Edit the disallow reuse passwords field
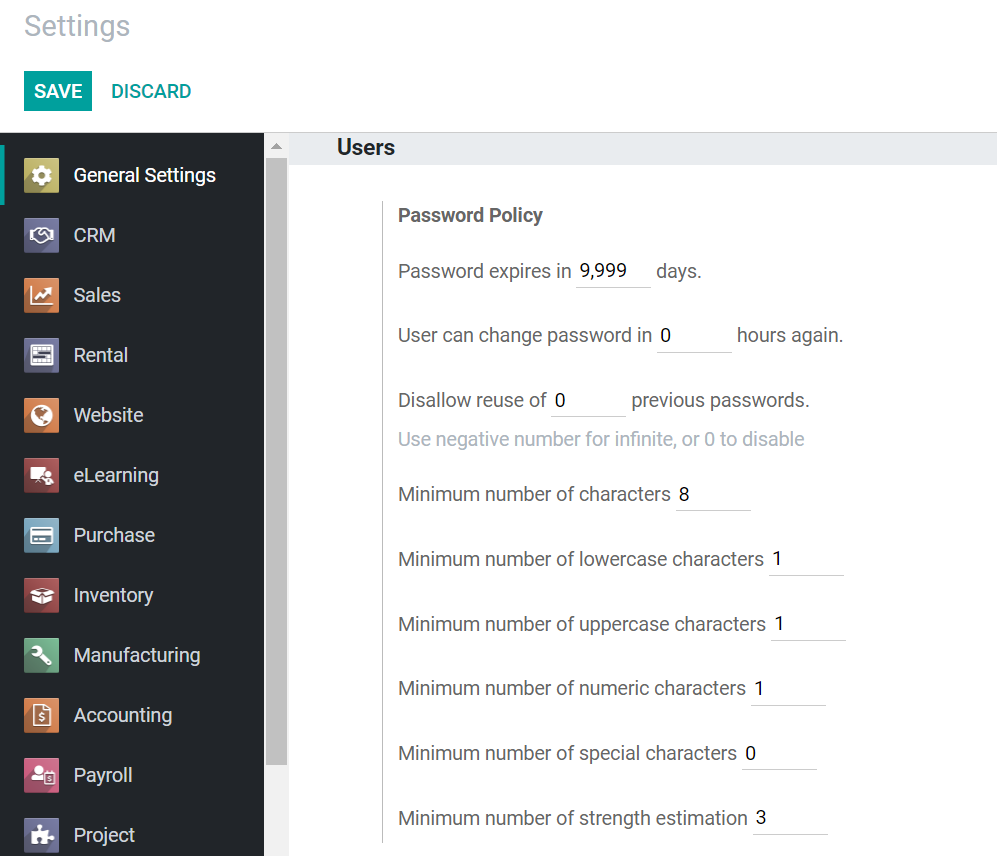Screen dimensions: 997x856 588,401
